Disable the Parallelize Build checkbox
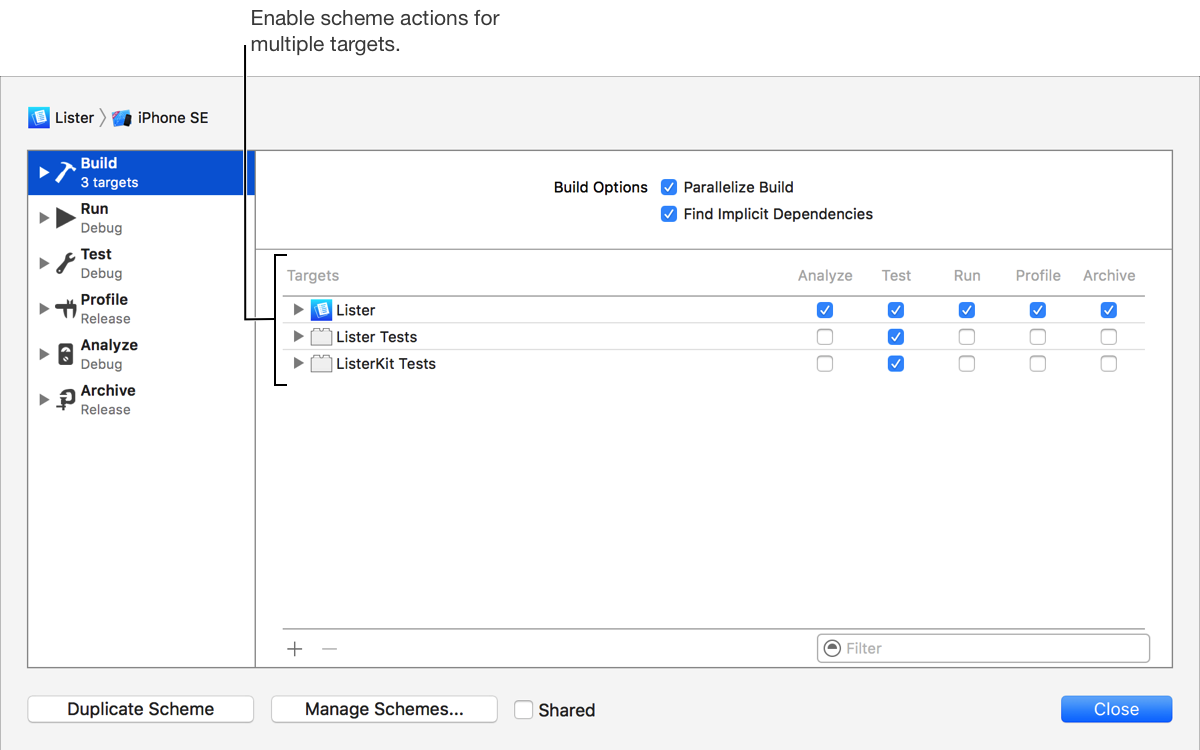This screenshot has width=1200, height=750. tap(670, 187)
